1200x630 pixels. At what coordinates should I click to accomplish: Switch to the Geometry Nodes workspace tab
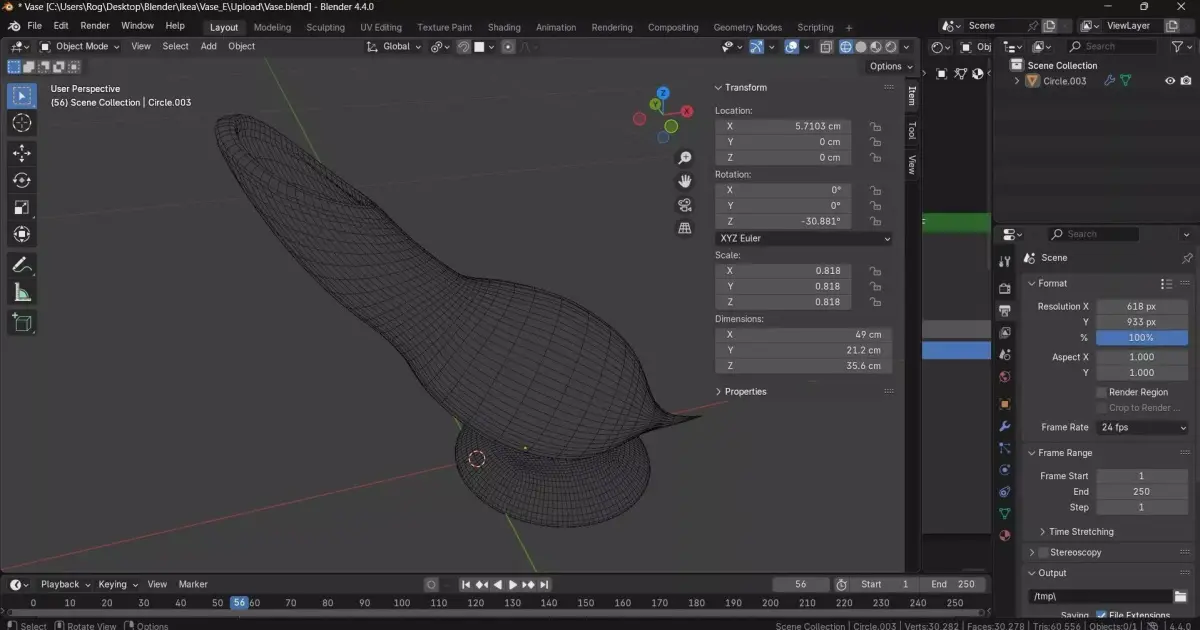747,27
